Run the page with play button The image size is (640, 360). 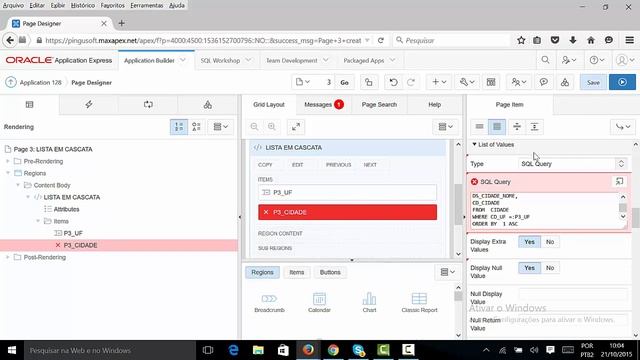622,82
